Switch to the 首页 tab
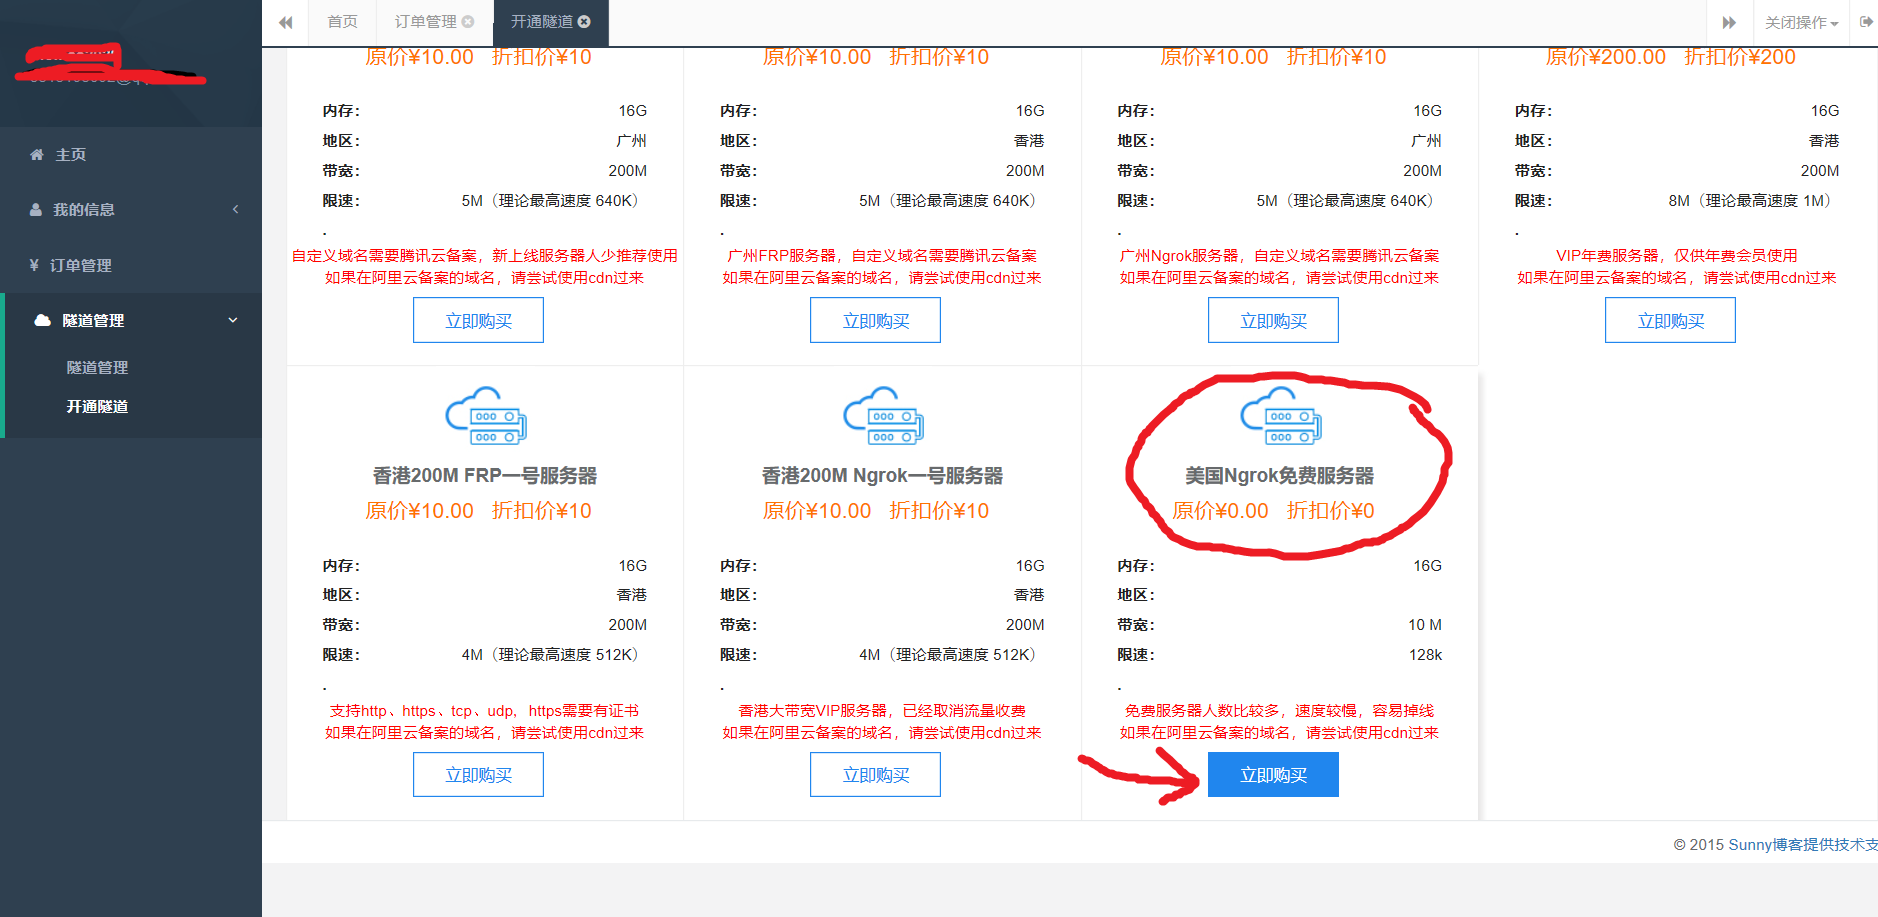Viewport: 1878px width, 917px height. click(x=341, y=21)
